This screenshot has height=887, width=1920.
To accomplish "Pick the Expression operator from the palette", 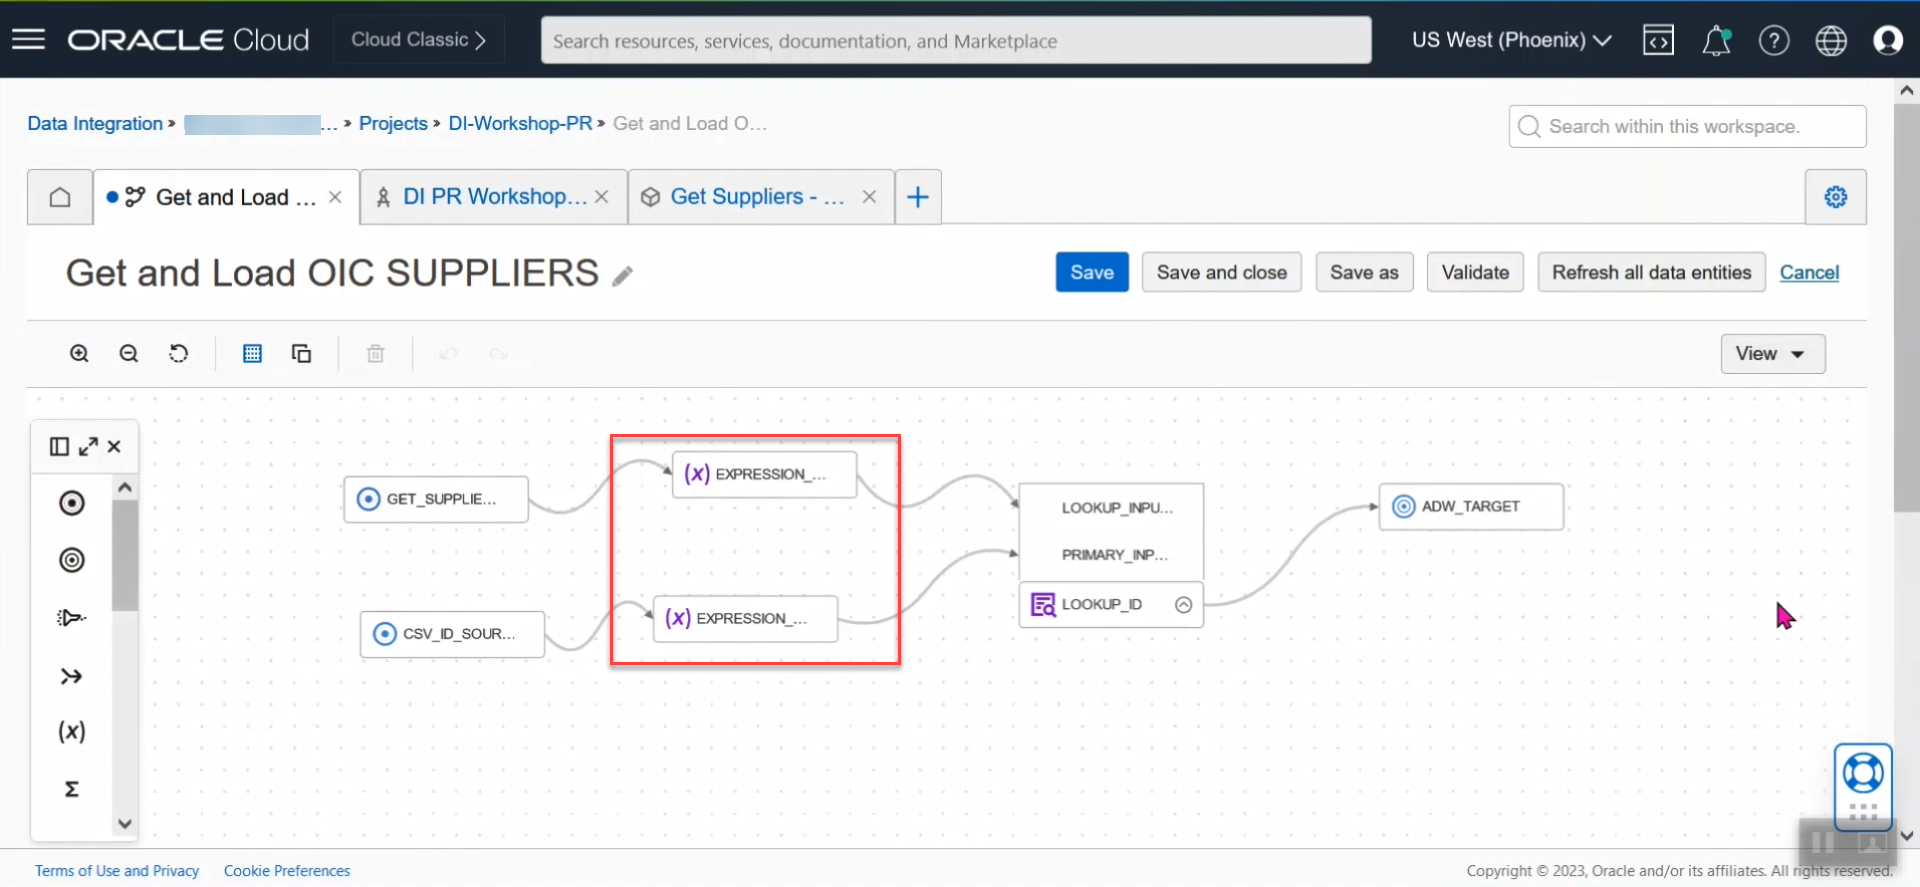I will 72,732.
